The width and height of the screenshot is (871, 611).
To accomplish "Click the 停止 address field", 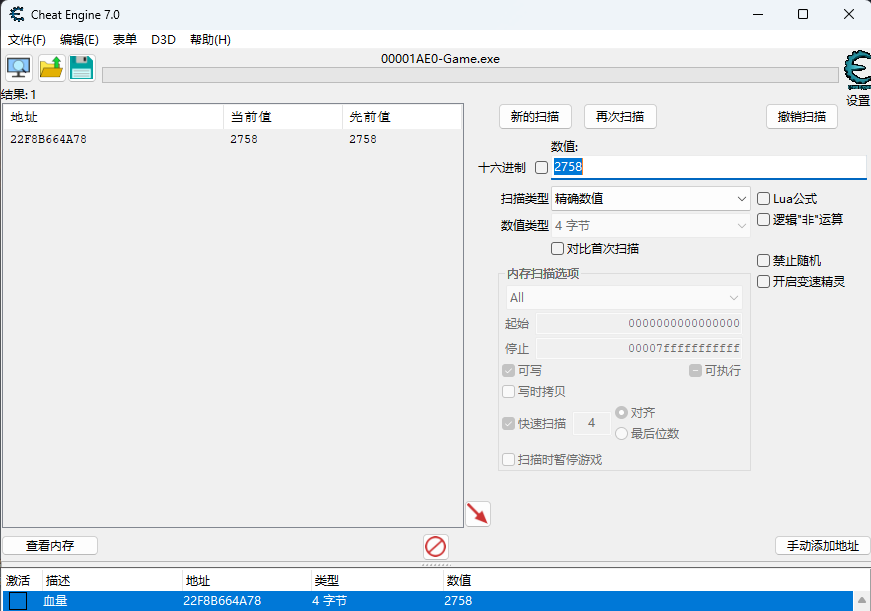I will point(639,348).
